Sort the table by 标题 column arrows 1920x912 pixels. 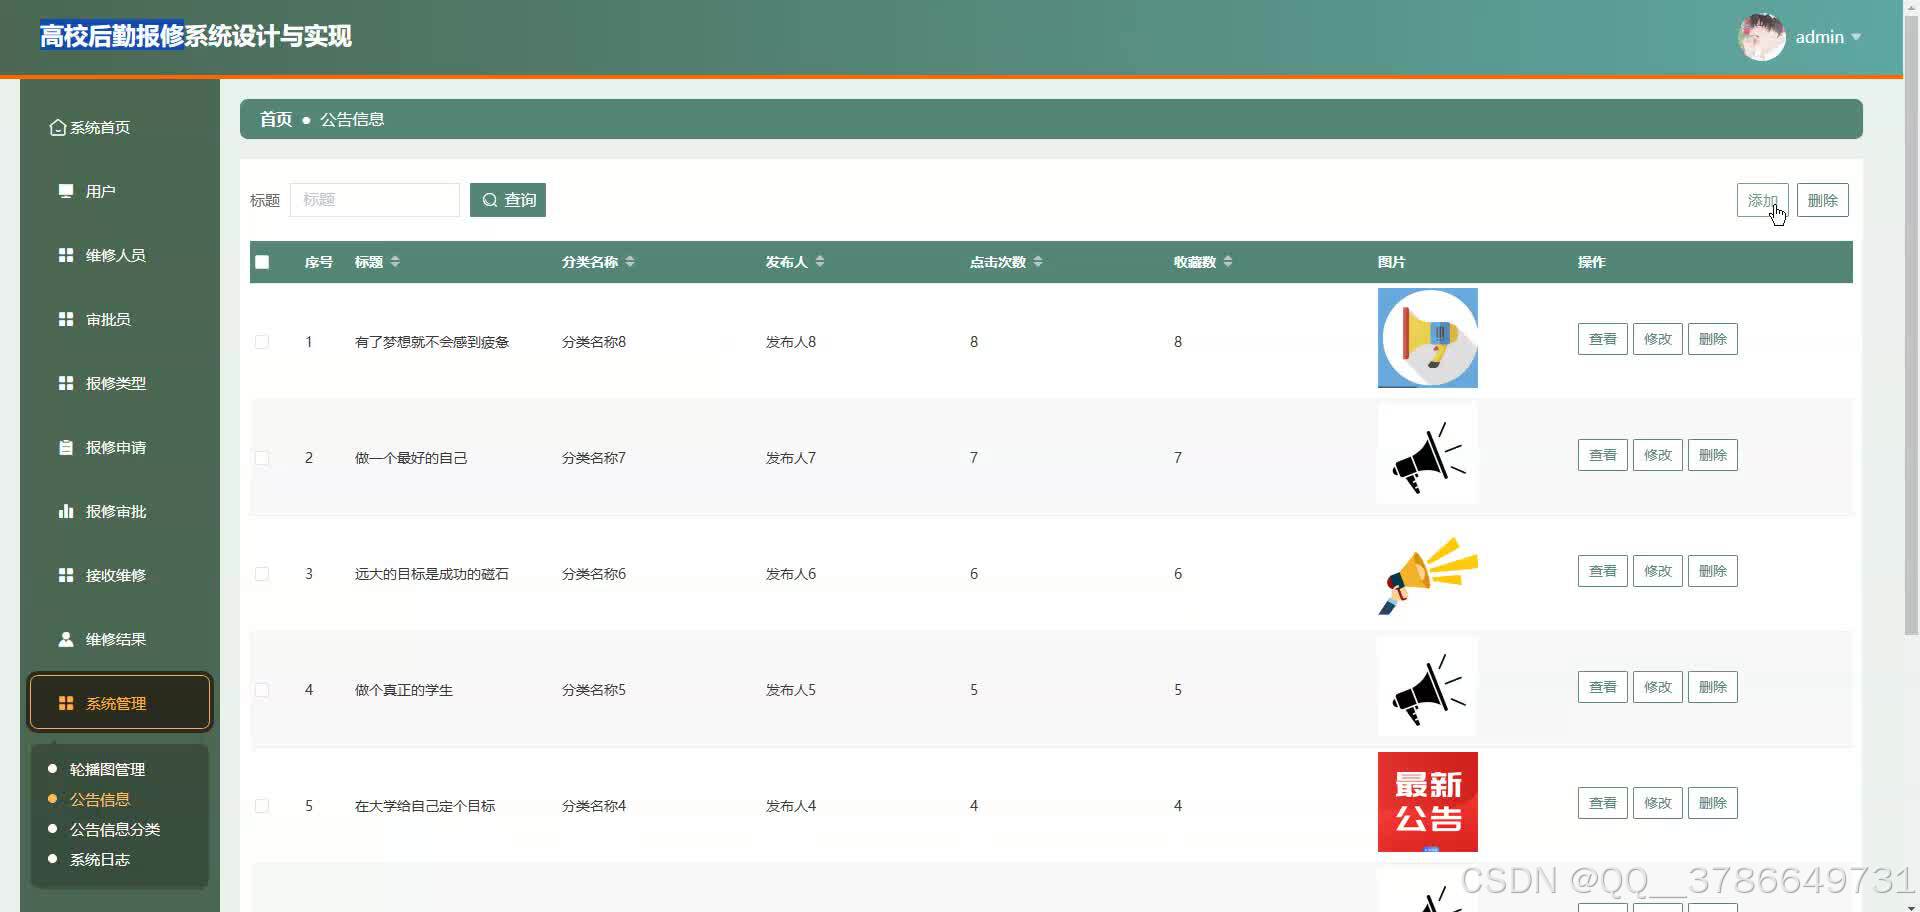395,261
